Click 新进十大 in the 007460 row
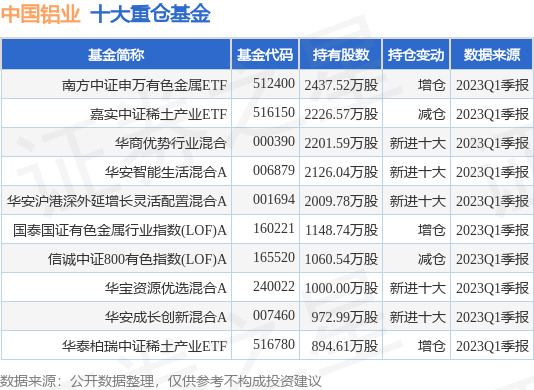534x390 pixels. (418, 317)
